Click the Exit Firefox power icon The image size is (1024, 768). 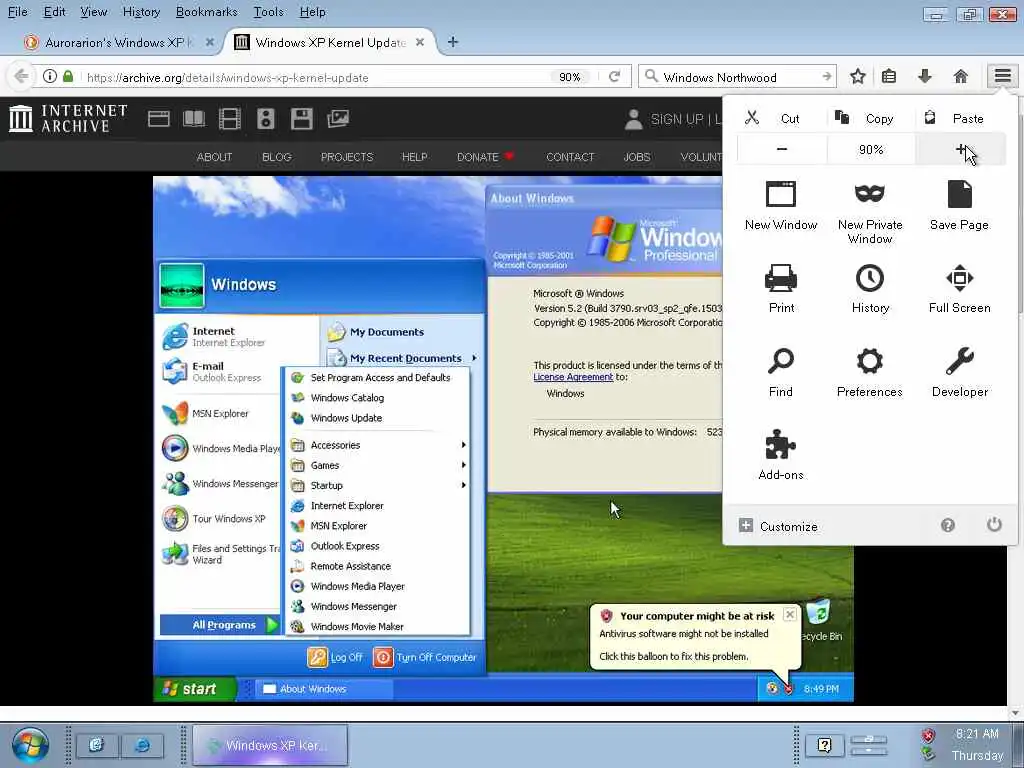[x=994, y=524]
